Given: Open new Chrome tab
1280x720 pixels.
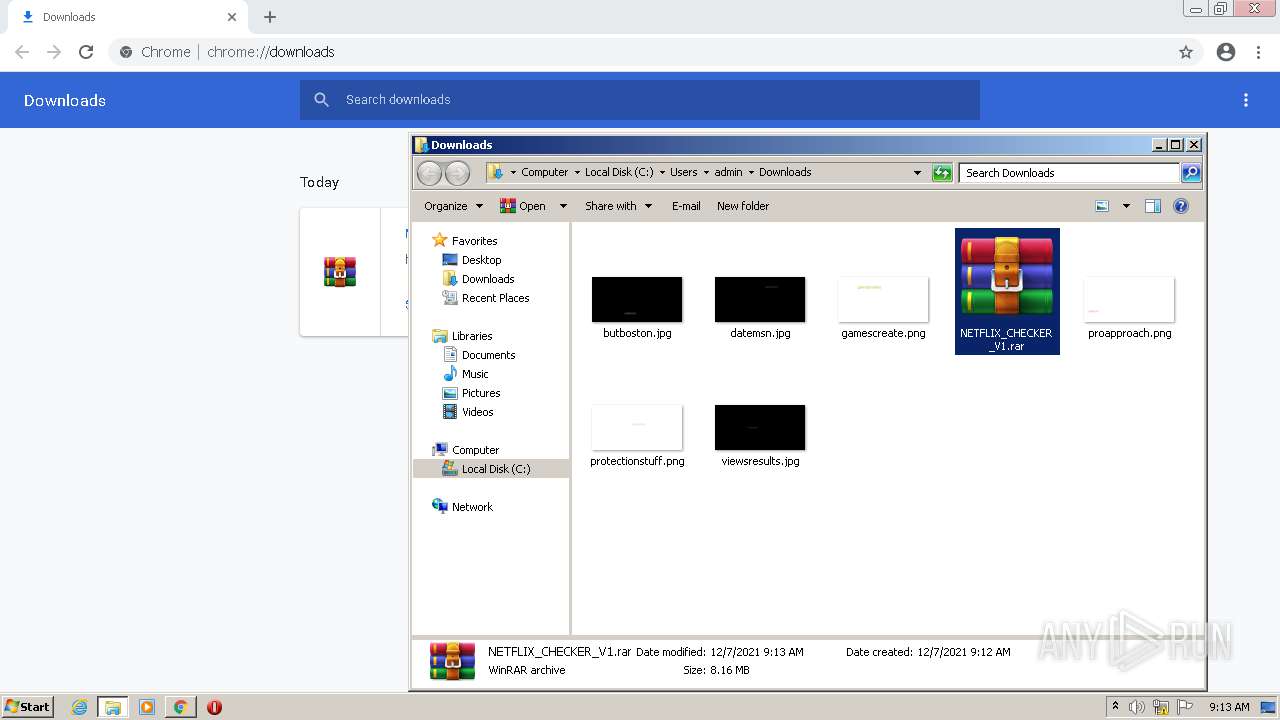Looking at the screenshot, I should tap(270, 17).
